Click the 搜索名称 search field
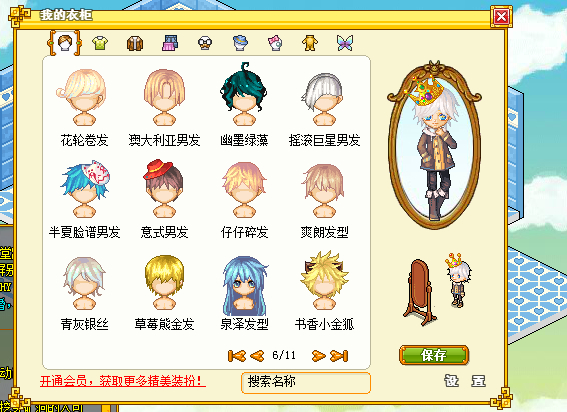Screen dimensions: 567x412 [x=306, y=382]
